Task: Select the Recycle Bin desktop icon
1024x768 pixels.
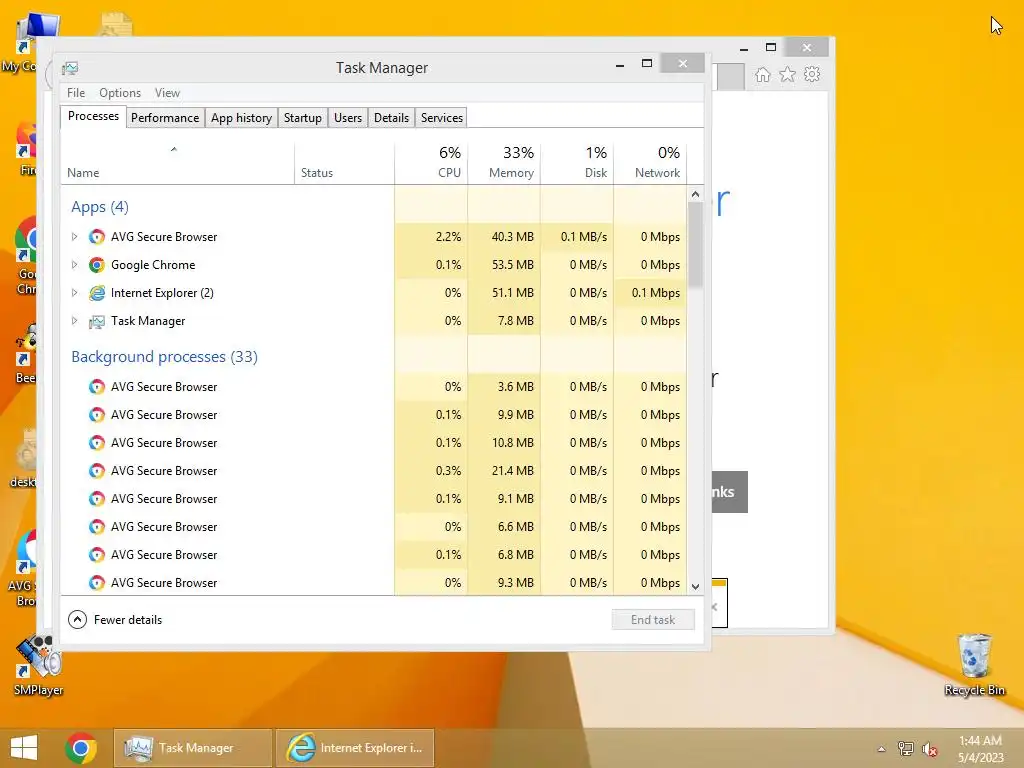Action: coord(974,665)
